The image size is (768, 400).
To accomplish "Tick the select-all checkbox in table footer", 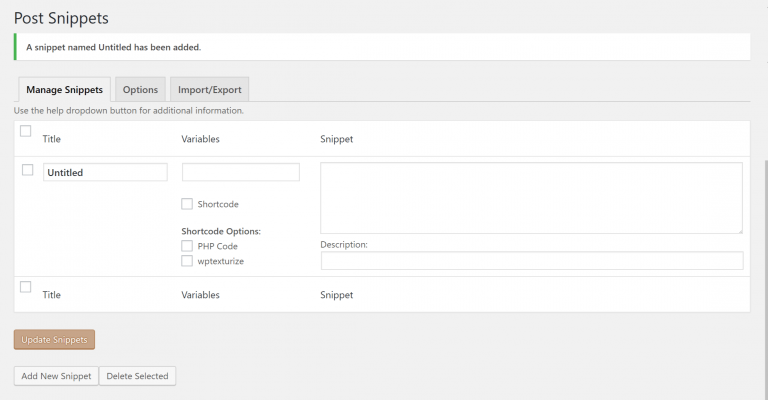I will (26, 287).
